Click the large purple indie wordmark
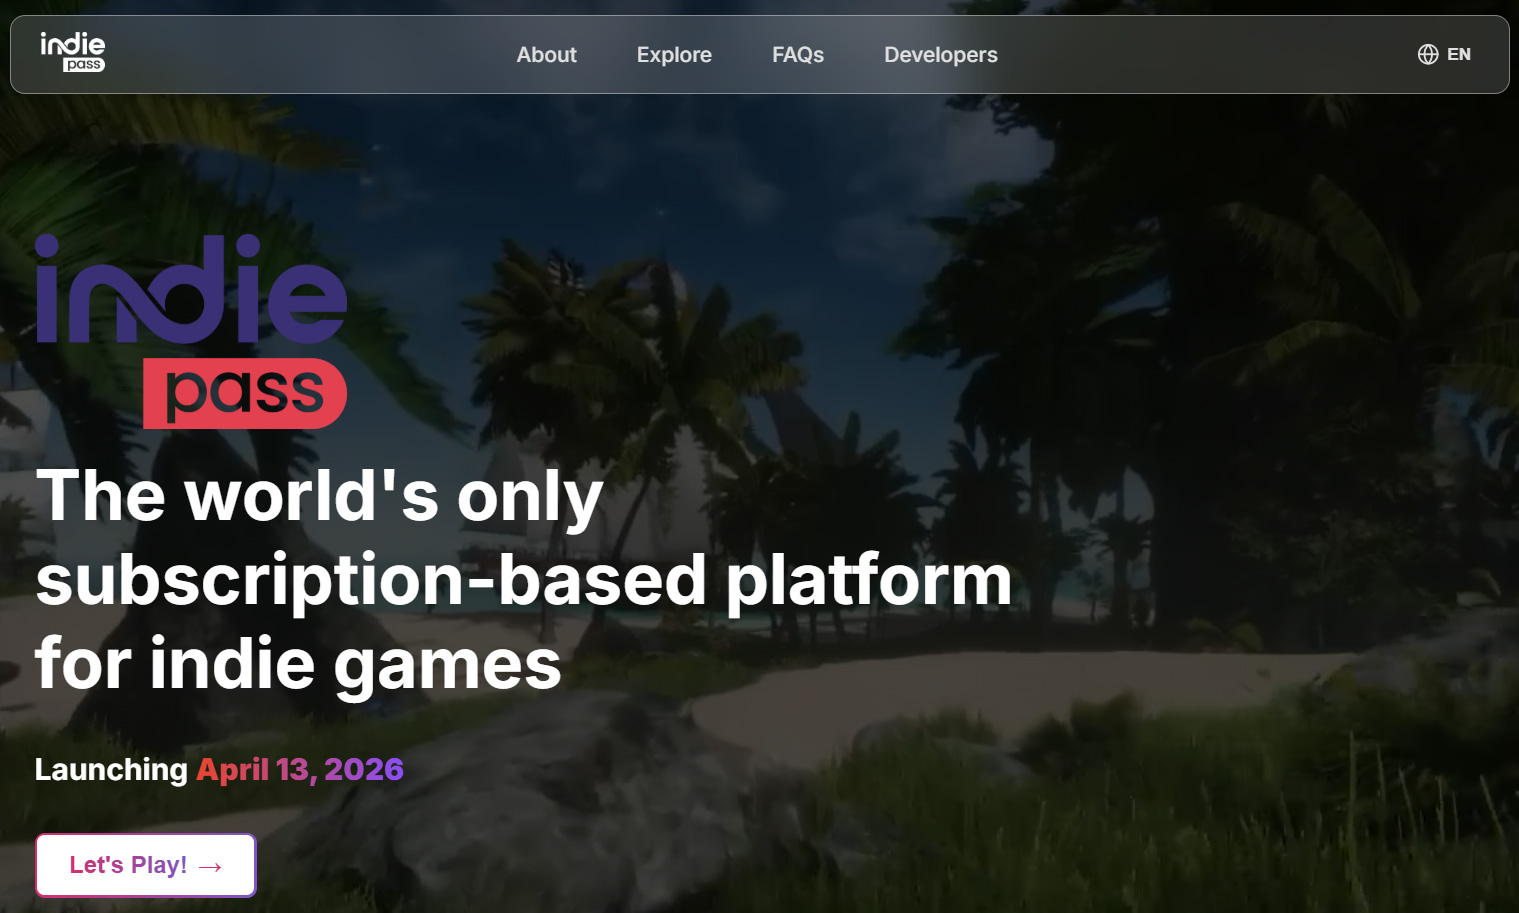This screenshot has width=1519, height=913. [x=190, y=291]
